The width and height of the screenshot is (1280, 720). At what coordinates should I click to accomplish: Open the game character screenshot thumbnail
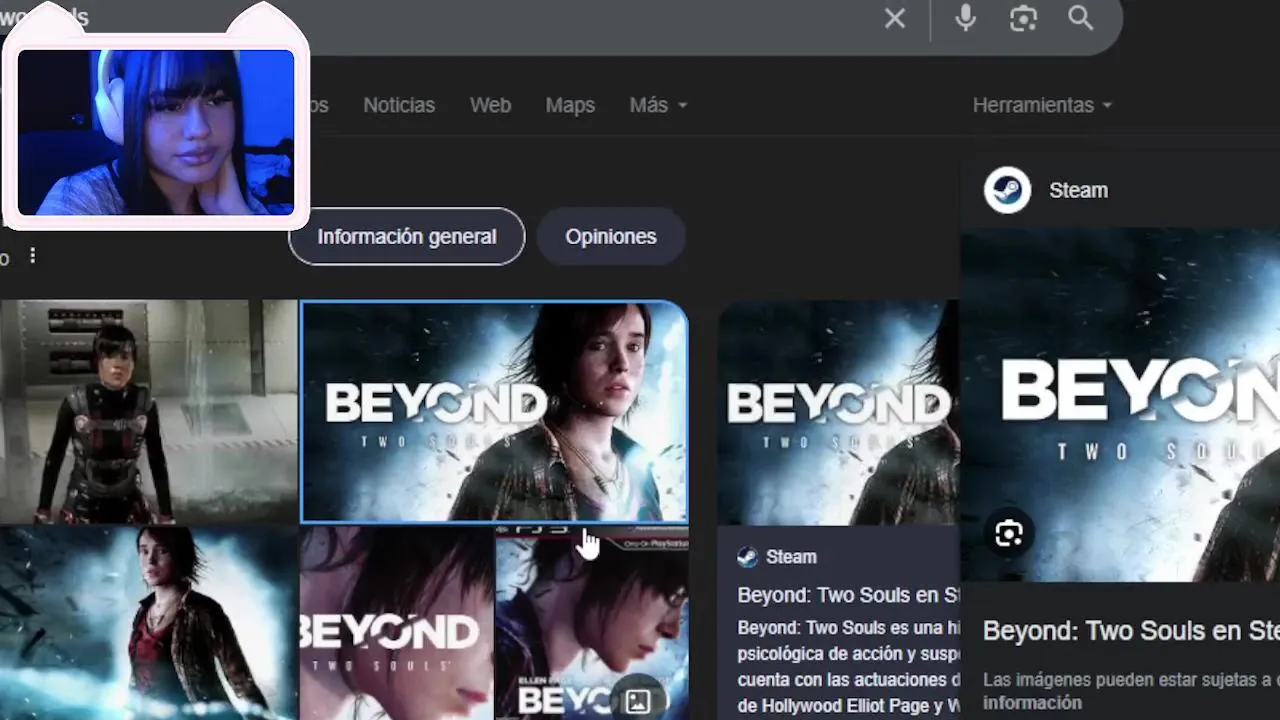click(x=148, y=412)
